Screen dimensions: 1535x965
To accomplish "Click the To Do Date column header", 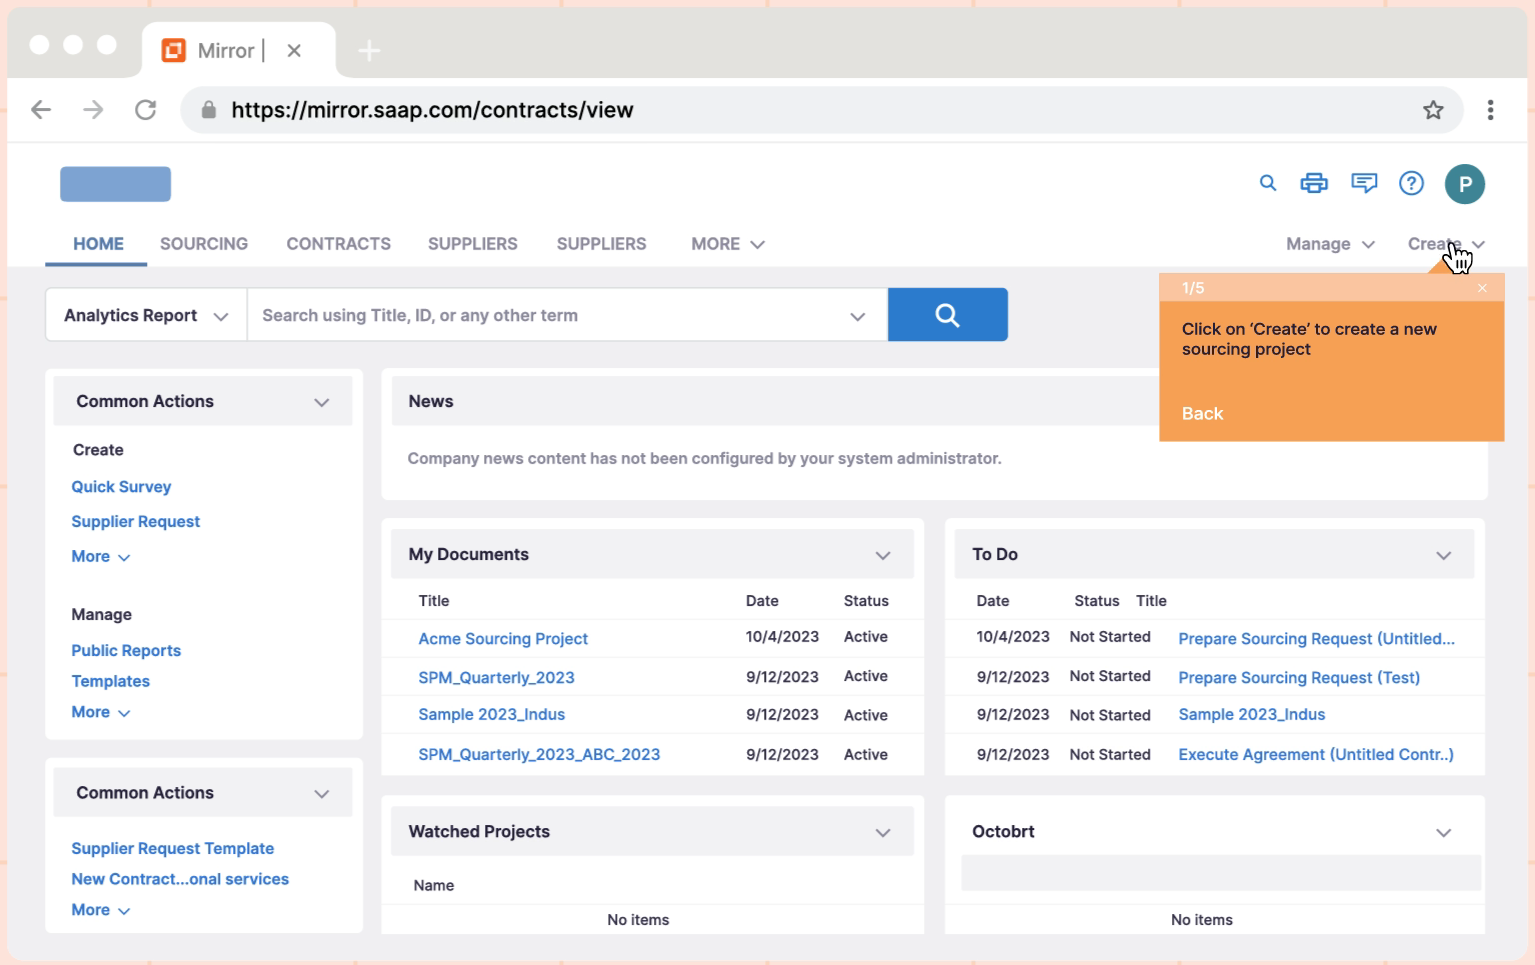I will (992, 601).
